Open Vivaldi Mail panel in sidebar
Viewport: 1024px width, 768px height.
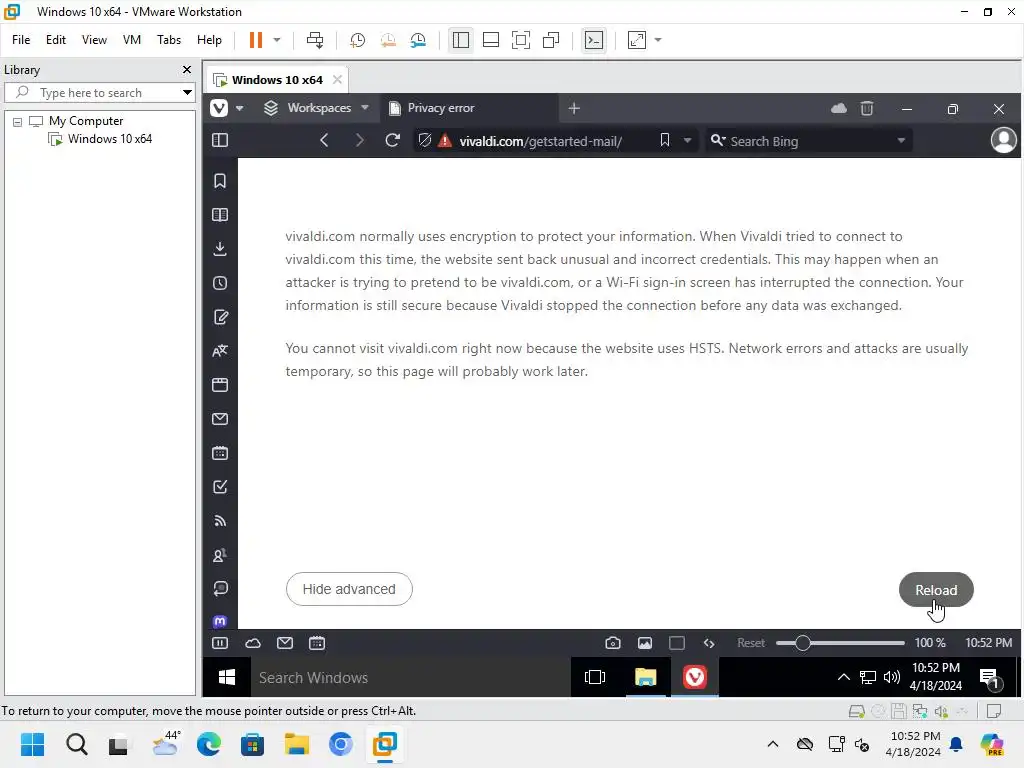click(220, 419)
